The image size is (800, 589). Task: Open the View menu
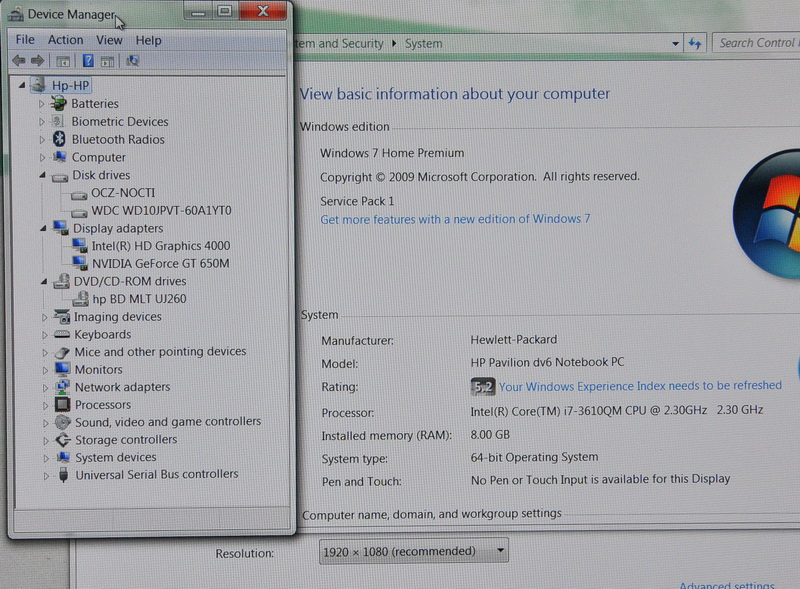(109, 40)
